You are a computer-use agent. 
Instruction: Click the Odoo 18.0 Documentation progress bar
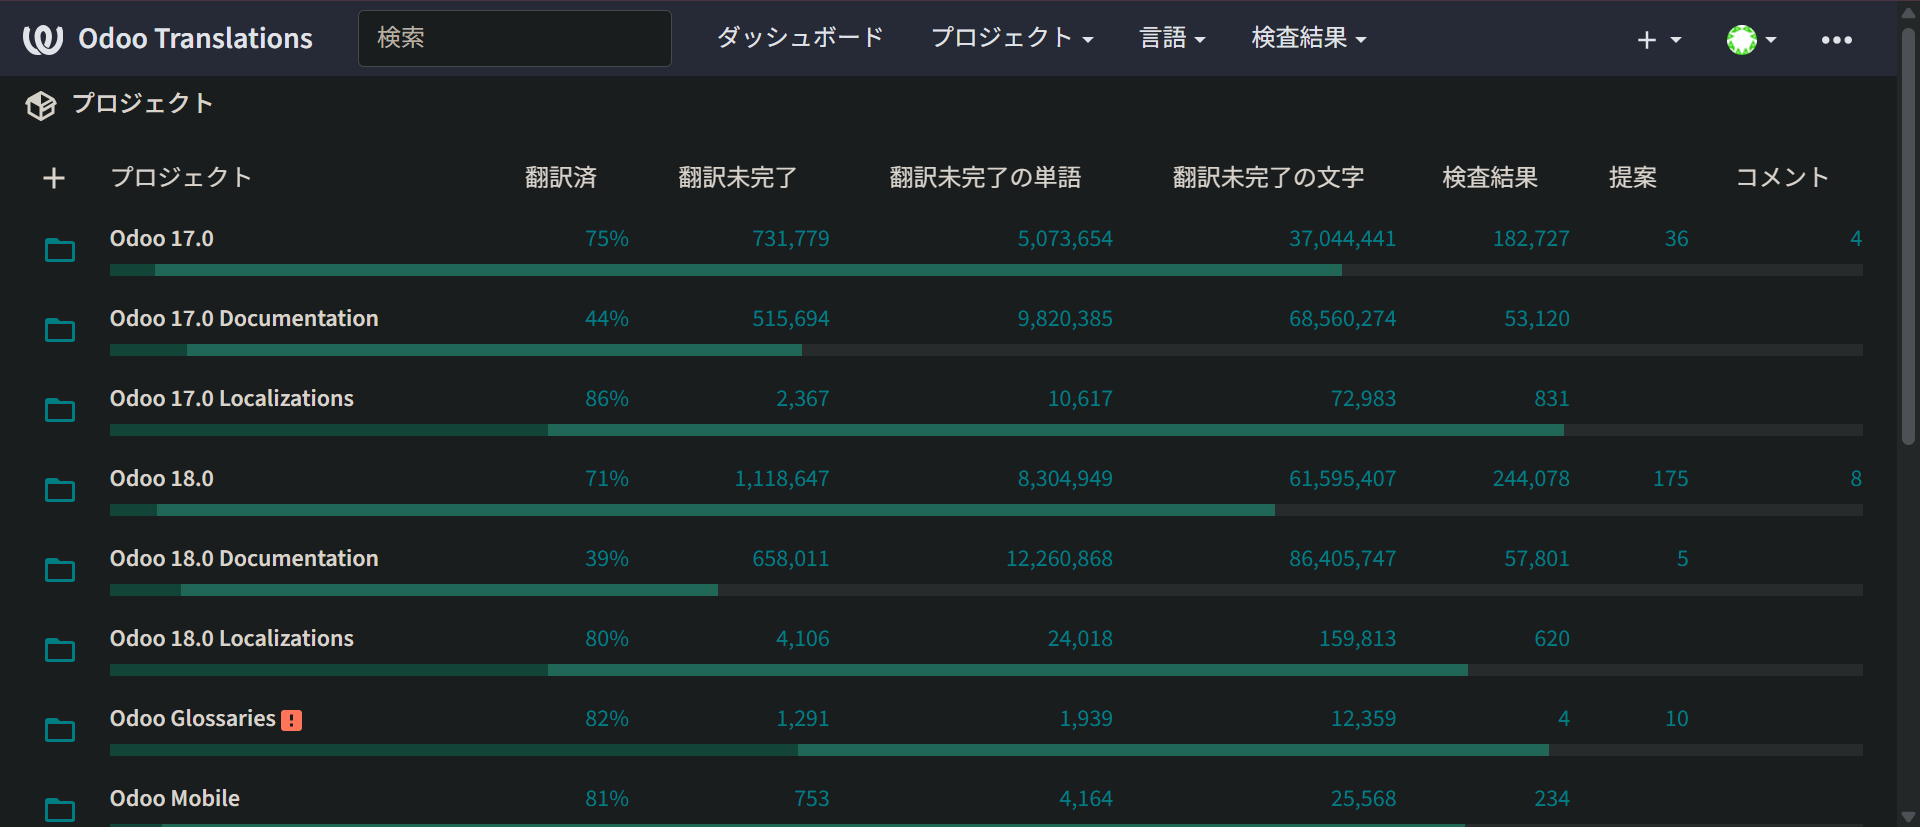click(x=986, y=590)
